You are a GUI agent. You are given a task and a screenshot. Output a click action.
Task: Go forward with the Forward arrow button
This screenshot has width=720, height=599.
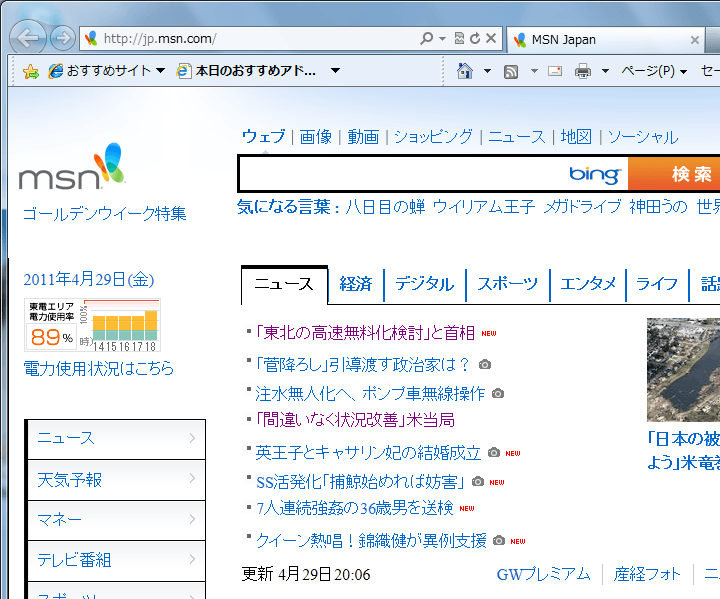[62, 38]
